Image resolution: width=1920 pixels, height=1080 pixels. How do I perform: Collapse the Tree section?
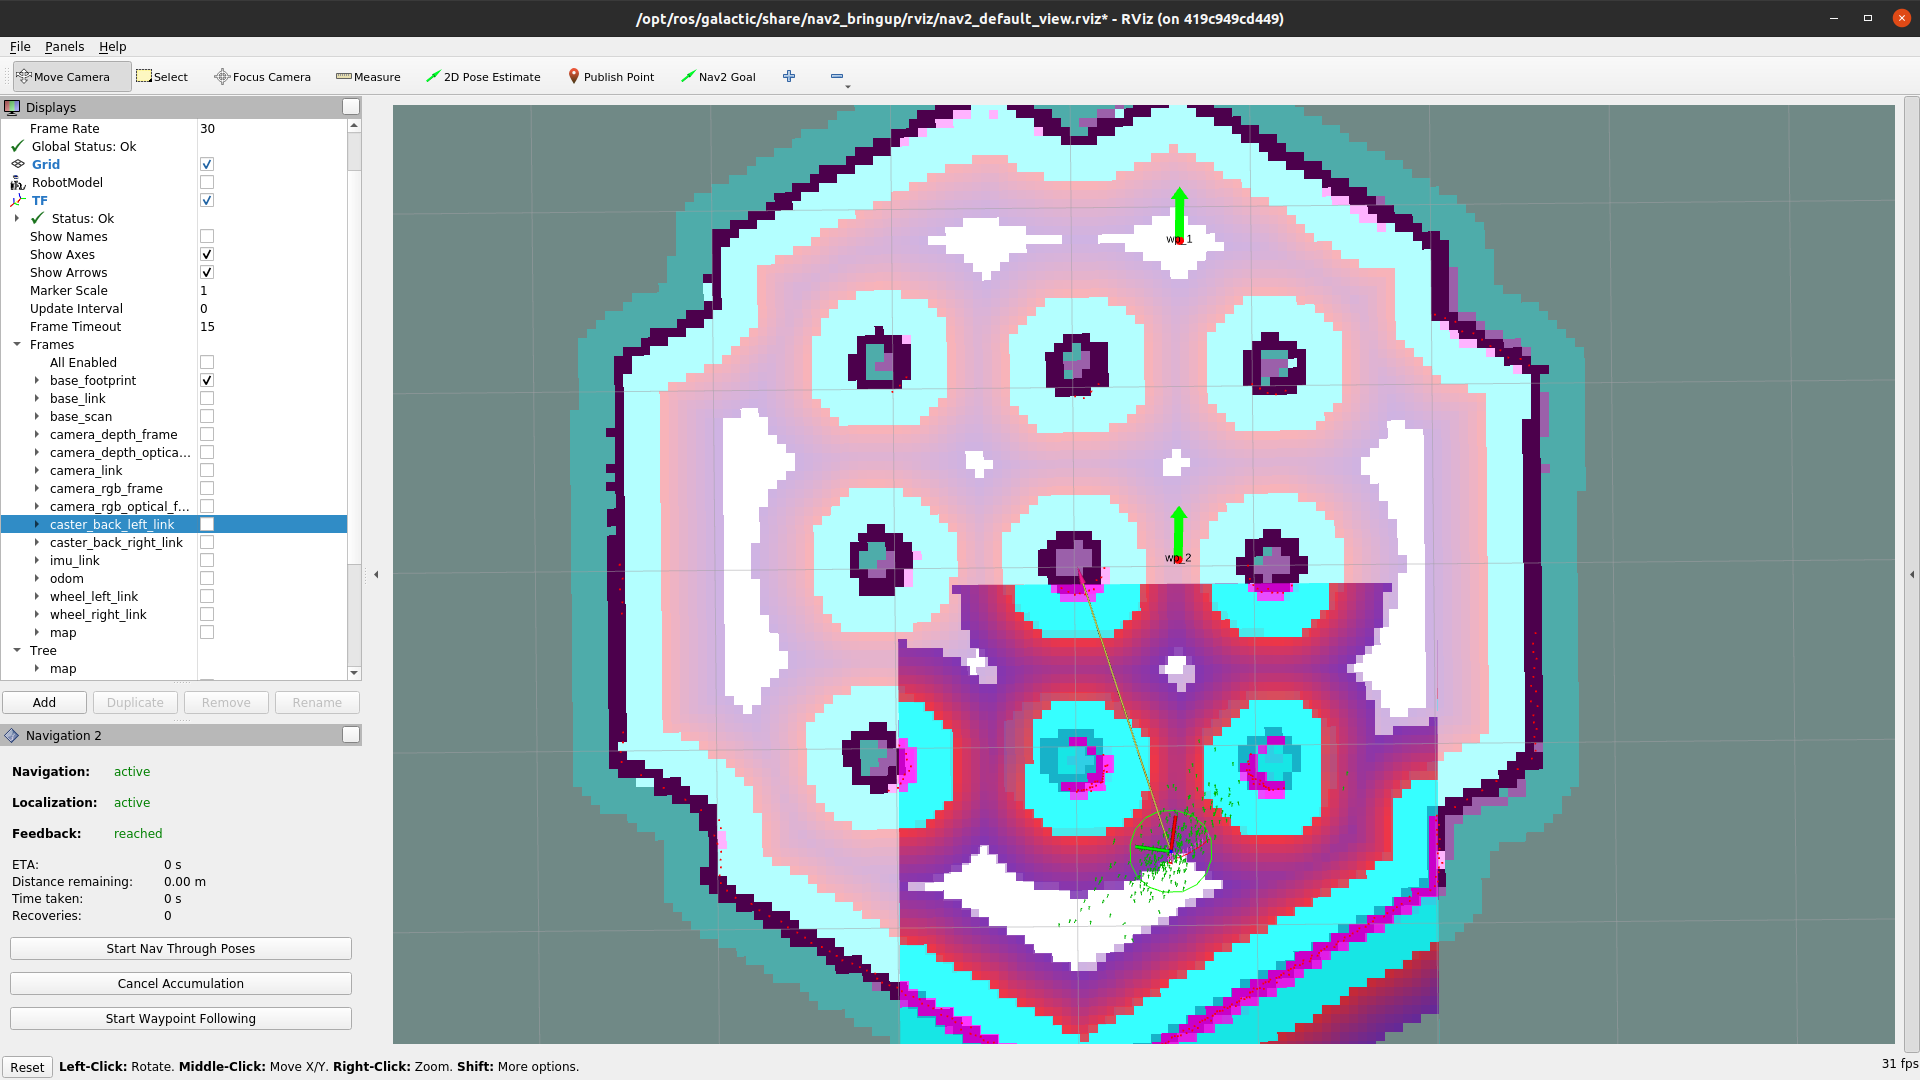17,650
